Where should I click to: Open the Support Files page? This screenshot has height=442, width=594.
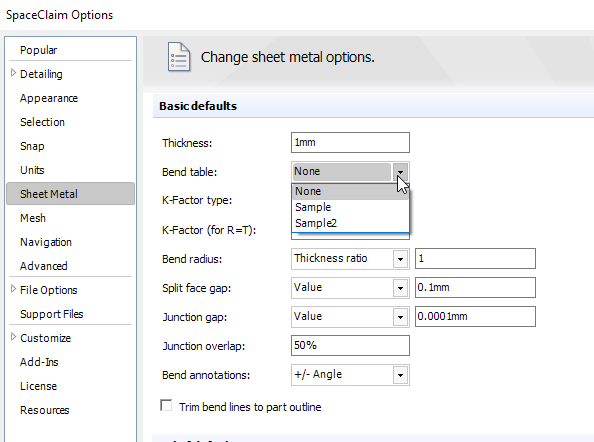coord(52,314)
